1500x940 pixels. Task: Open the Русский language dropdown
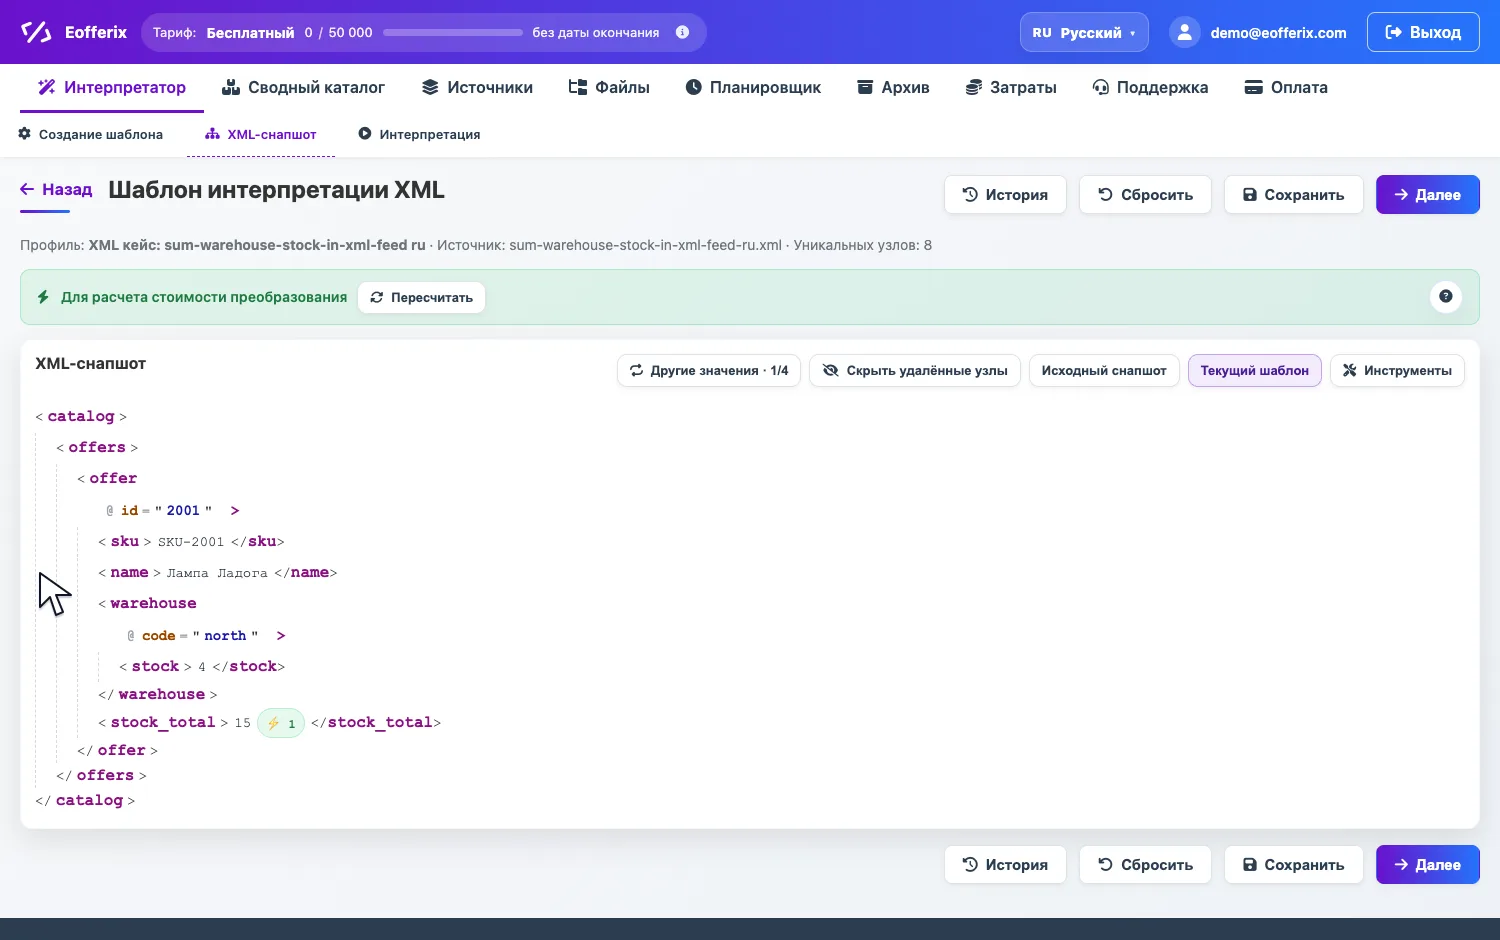pyautogui.click(x=1084, y=32)
